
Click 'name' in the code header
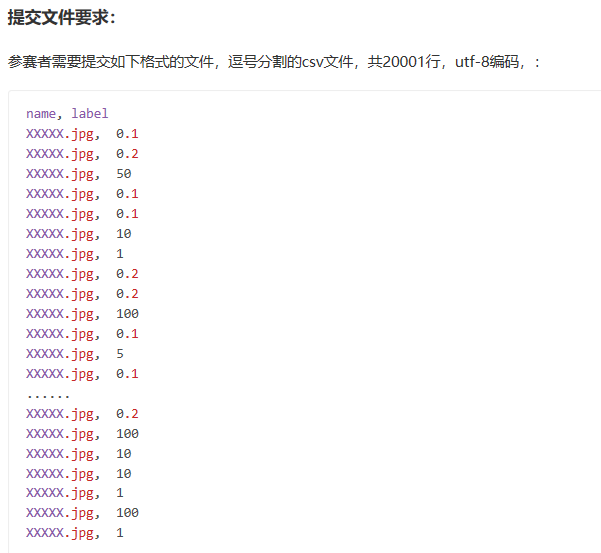pos(41,114)
